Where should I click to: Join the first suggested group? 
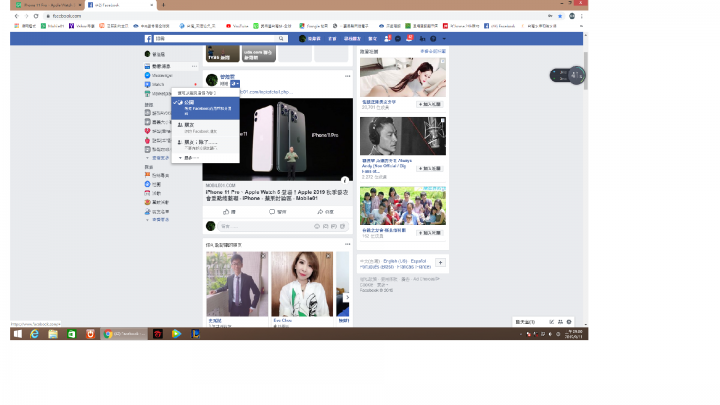pos(430,104)
